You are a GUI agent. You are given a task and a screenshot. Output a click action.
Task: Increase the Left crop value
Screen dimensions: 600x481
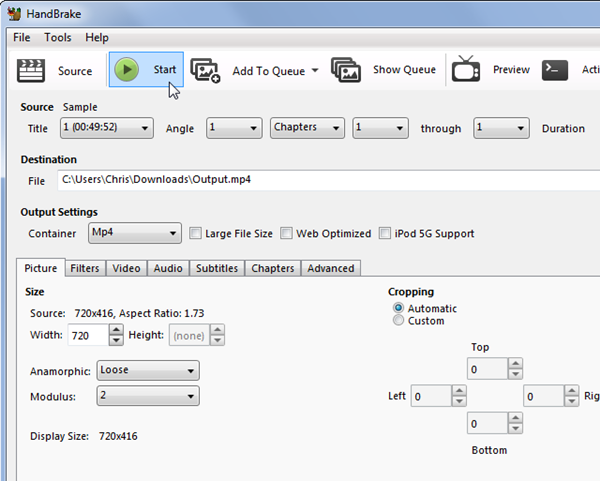pyautogui.click(x=459, y=390)
